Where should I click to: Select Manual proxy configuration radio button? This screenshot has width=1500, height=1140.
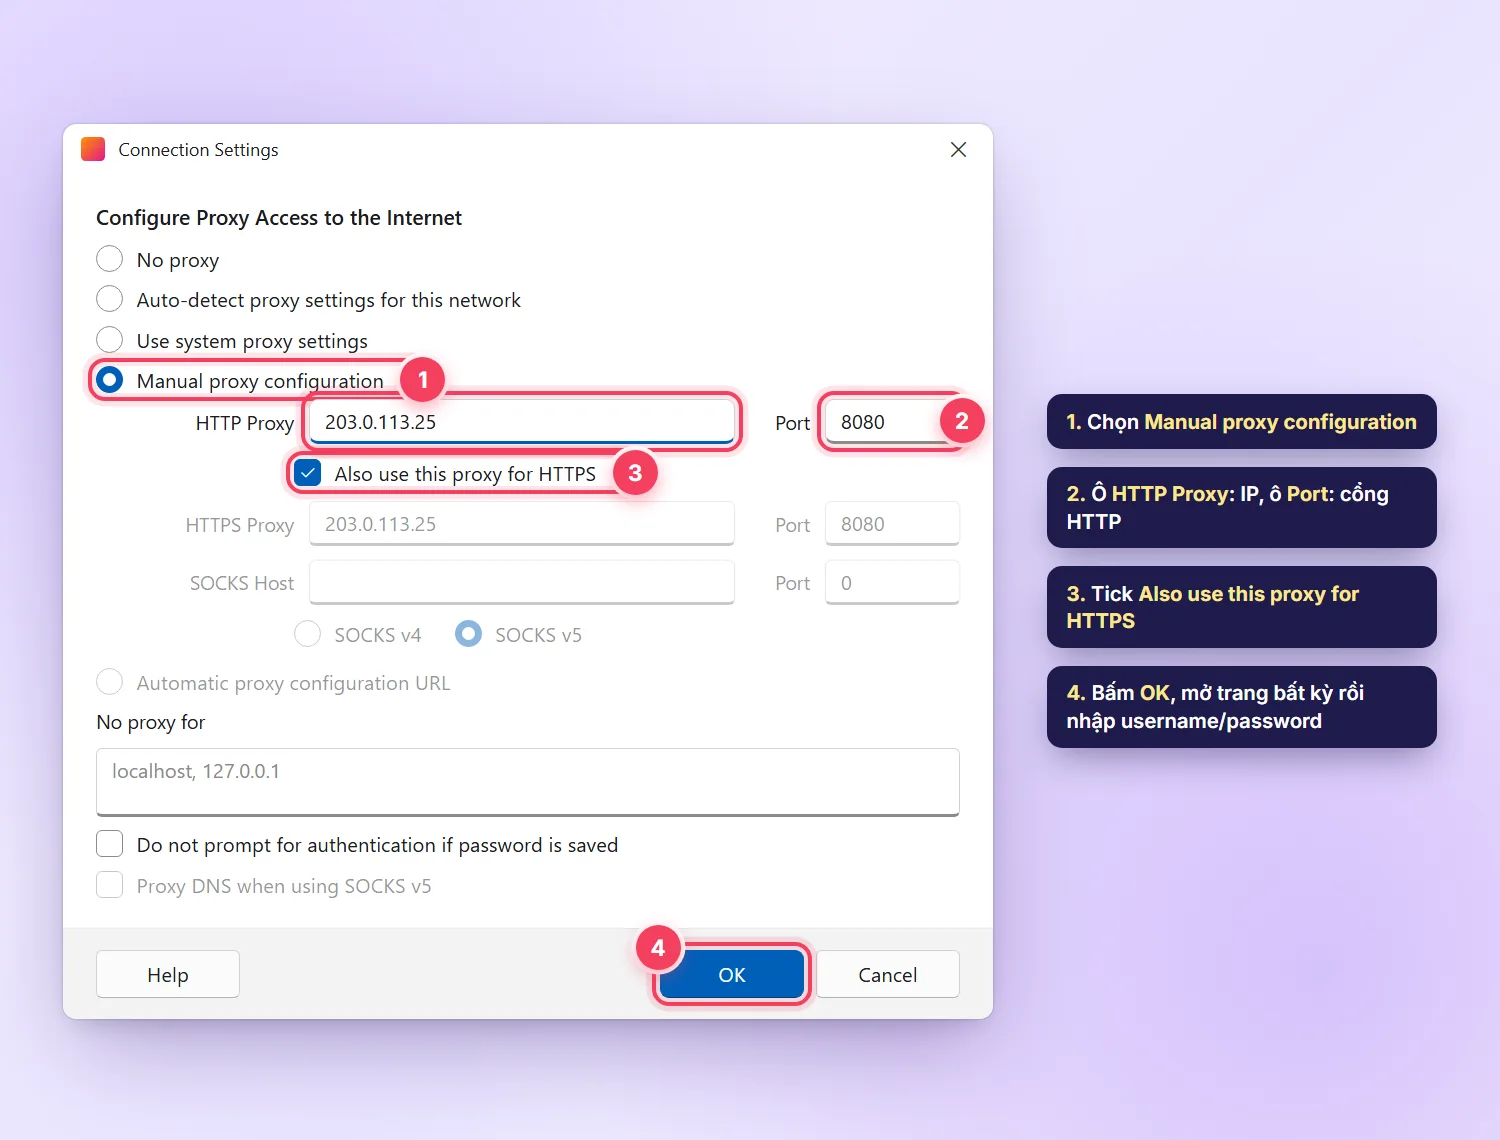pos(110,380)
